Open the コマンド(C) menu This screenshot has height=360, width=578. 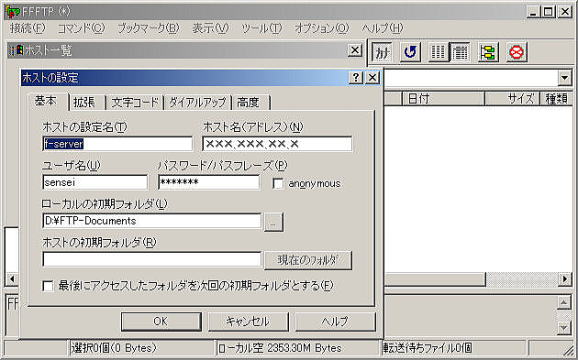tap(81, 28)
